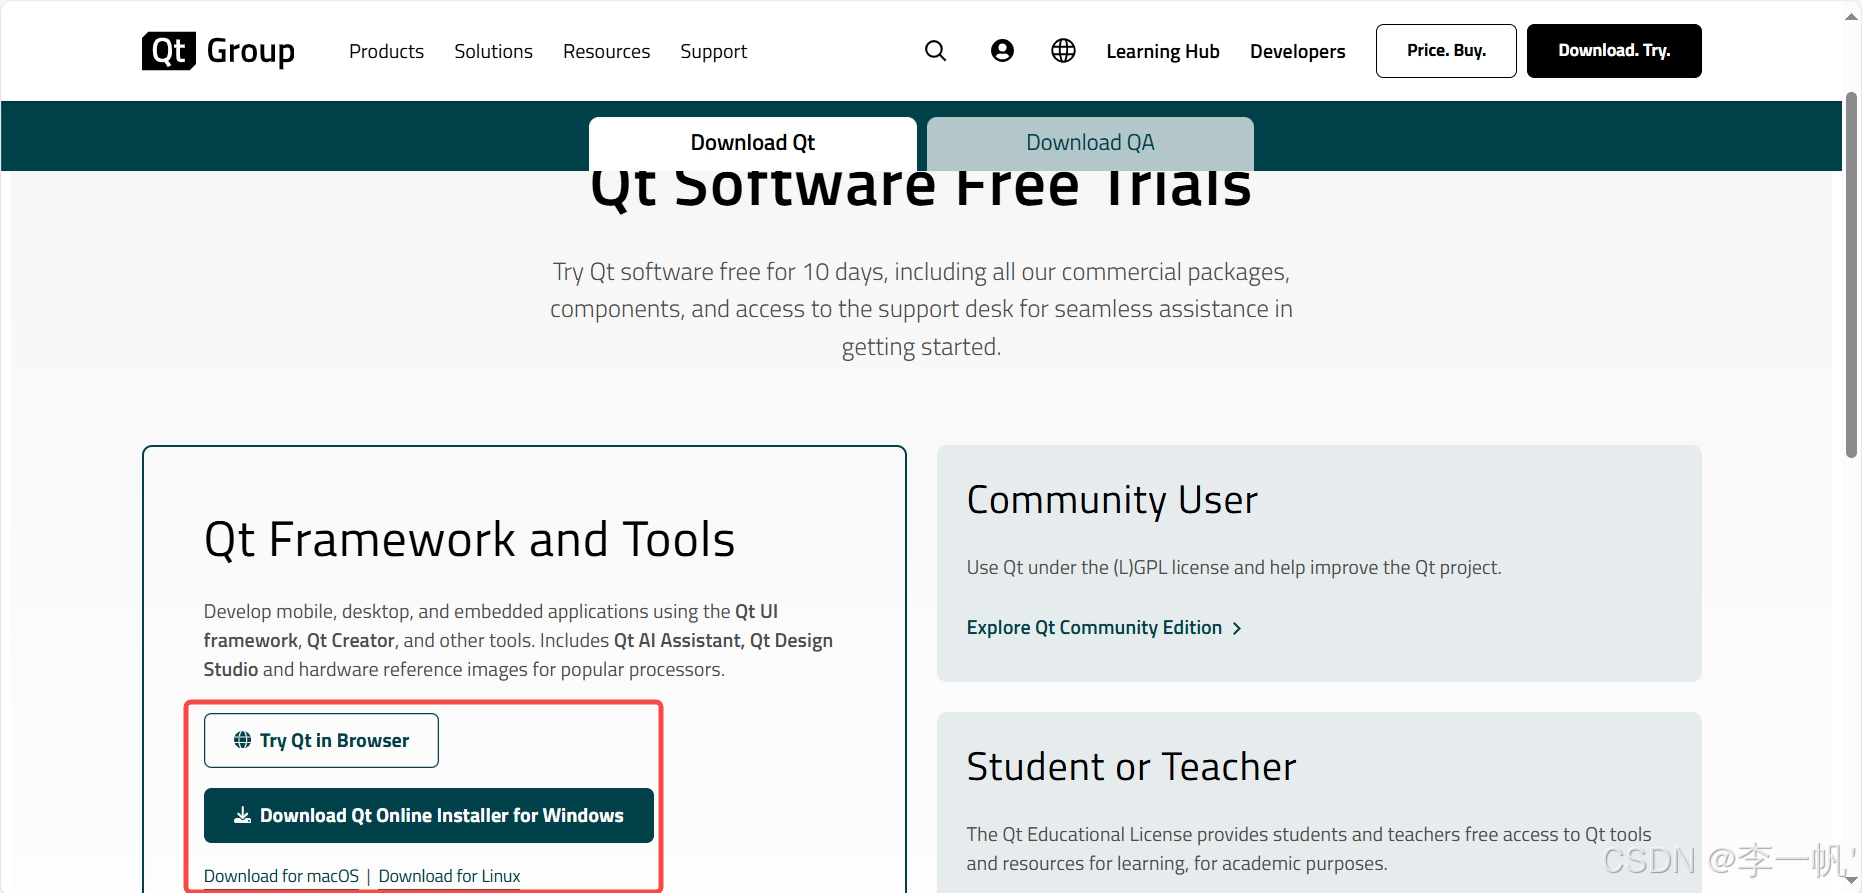The width and height of the screenshot is (1862, 893).
Task: Click the page's vertical scrollbar thumb
Action: (1851, 275)
